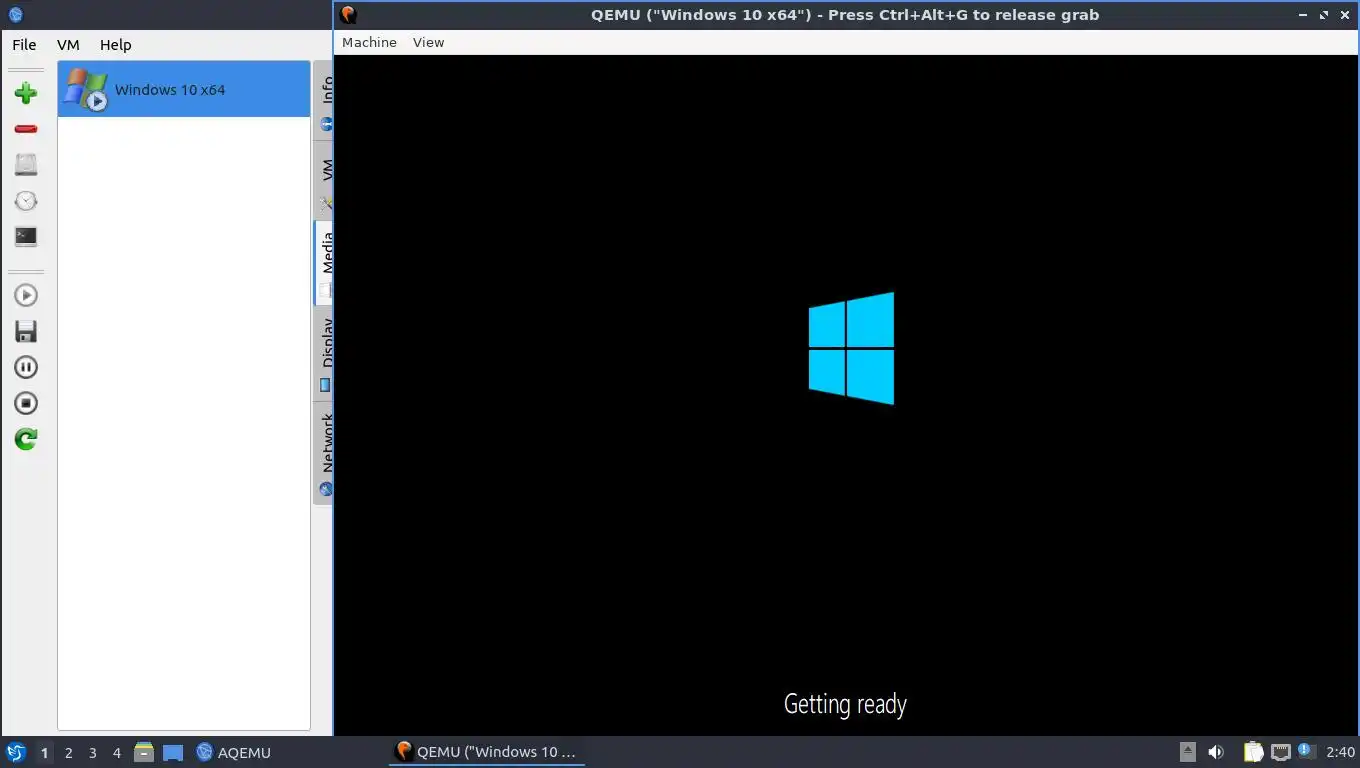Image resolution: width=1360 pixels, height=768 pixels.
Task: Open the VM menu in AQEMU
Action: pyautogui.click(x=68, y=45)
